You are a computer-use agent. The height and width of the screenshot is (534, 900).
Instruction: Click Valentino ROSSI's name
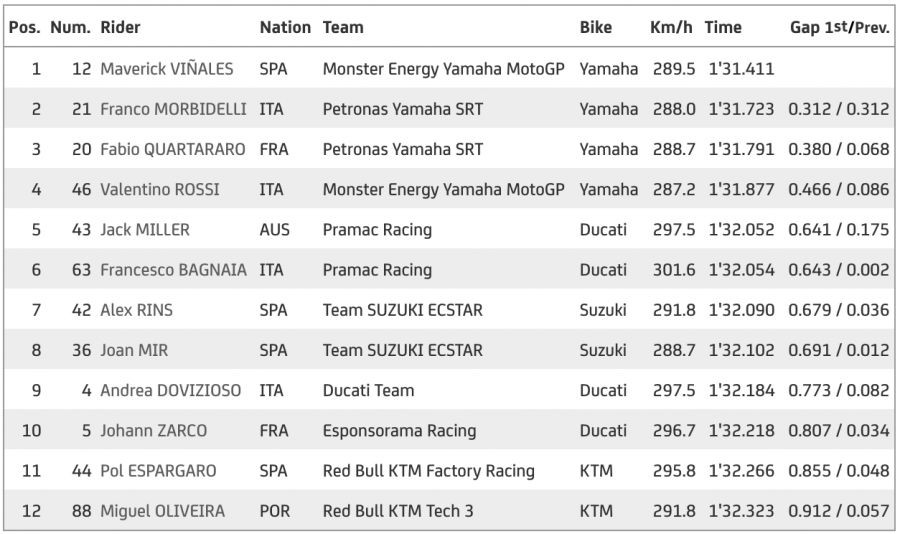(160, 189)
